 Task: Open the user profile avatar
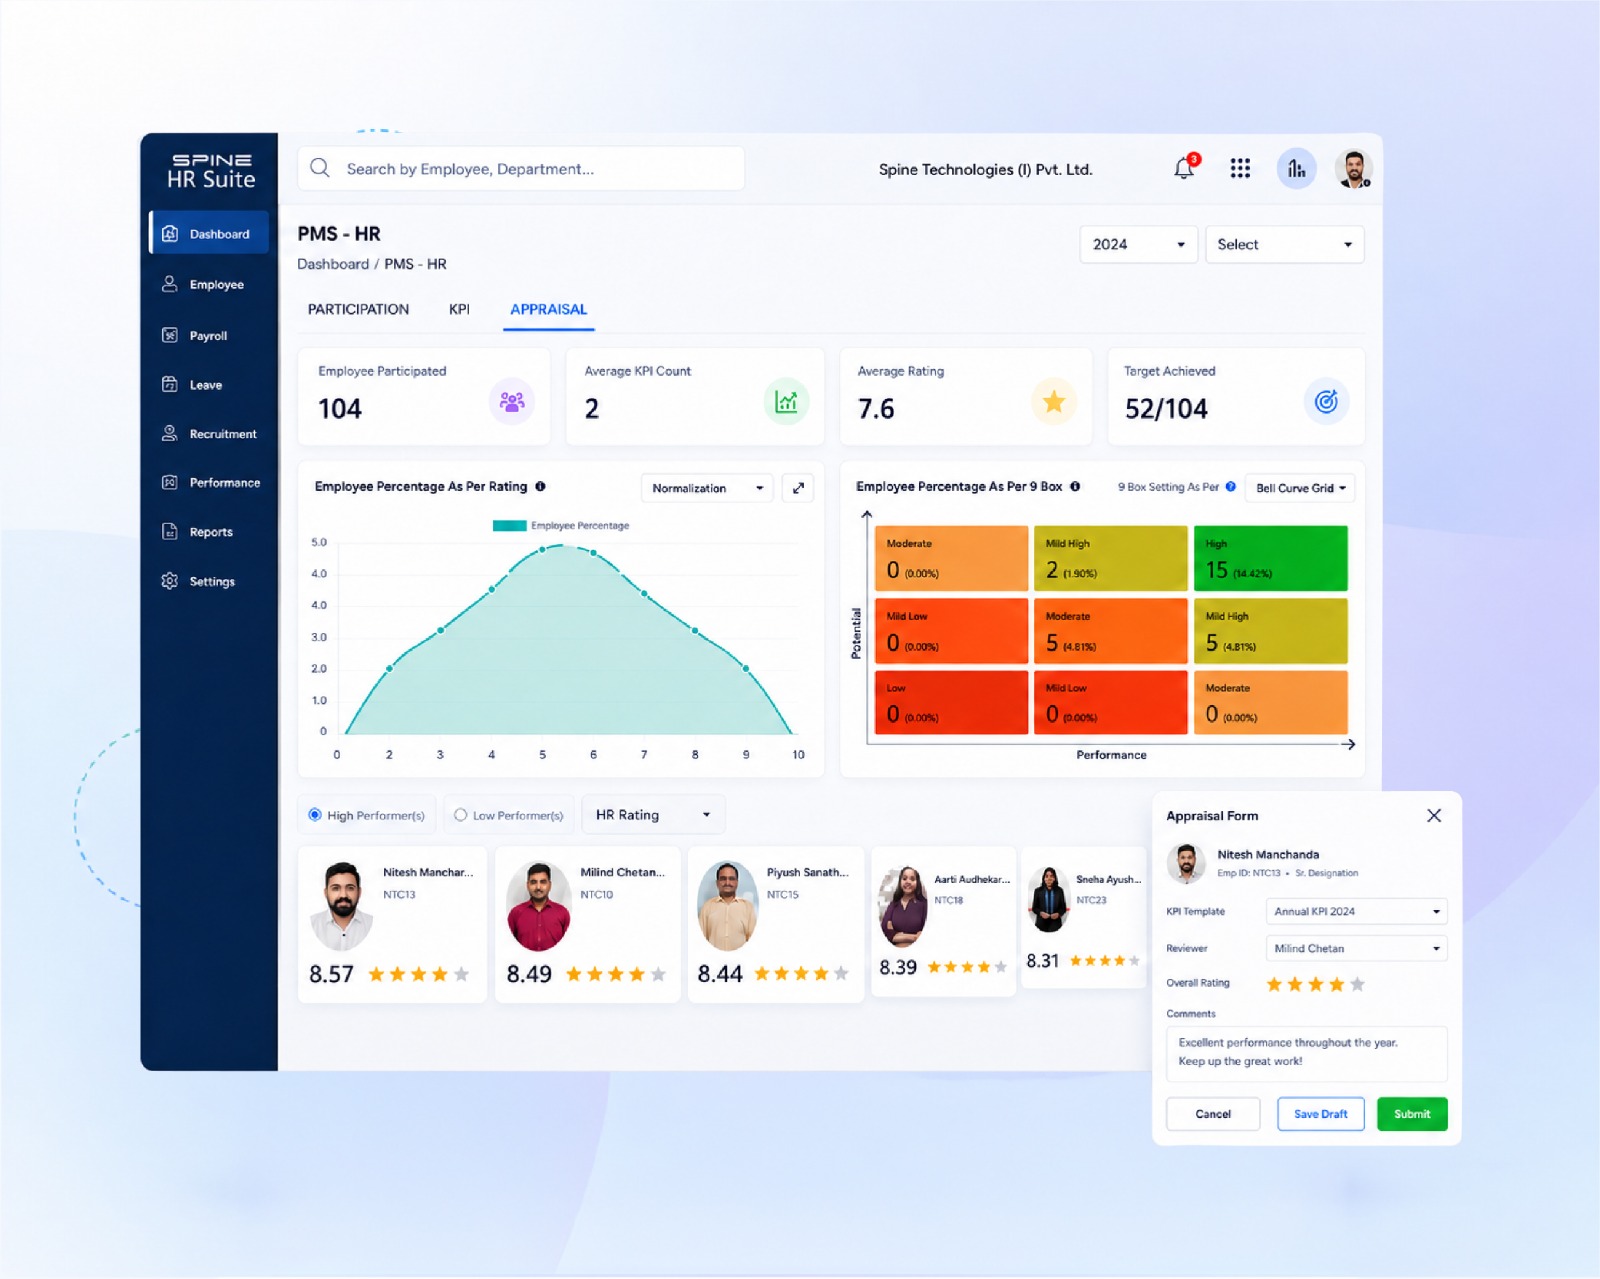[1353, 168]
